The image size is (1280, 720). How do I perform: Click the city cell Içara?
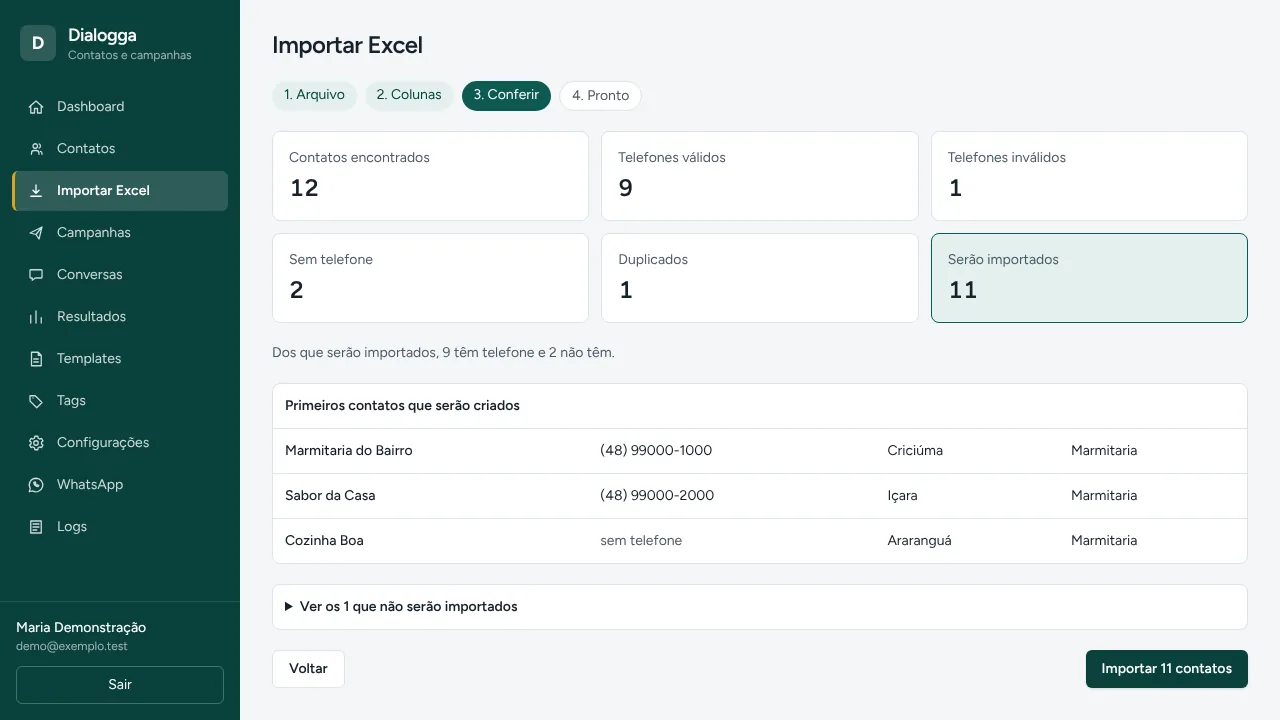point(902,496)
